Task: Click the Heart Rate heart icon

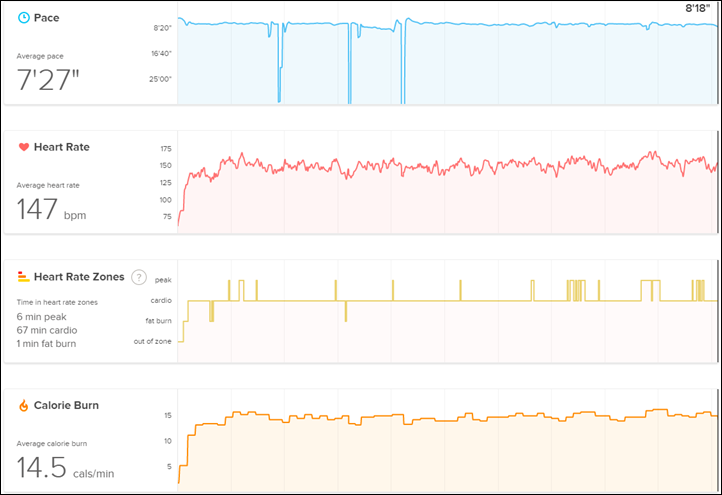Action: click(24, 147)
